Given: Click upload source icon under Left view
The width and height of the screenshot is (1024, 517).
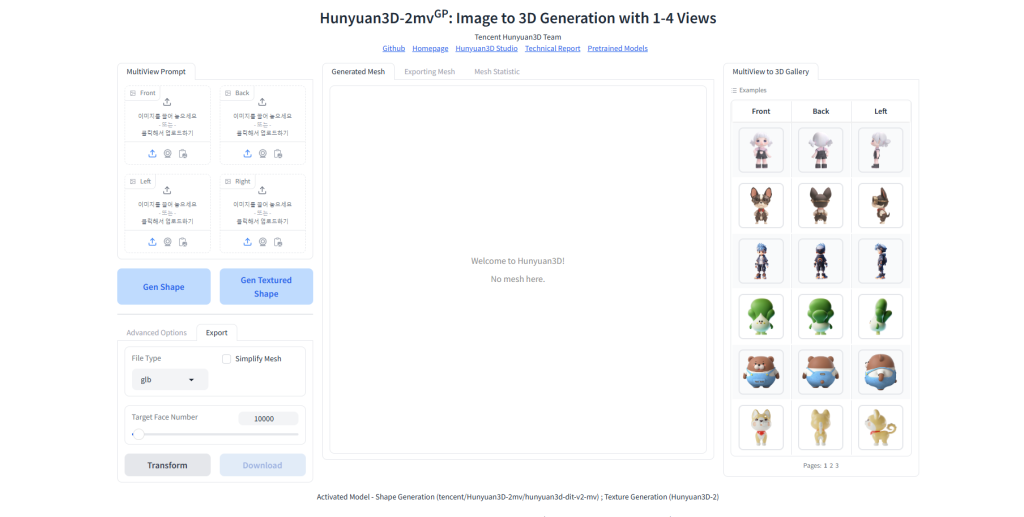Looking at the screenshot, I should pyautogui.click(x=152, y=242).
